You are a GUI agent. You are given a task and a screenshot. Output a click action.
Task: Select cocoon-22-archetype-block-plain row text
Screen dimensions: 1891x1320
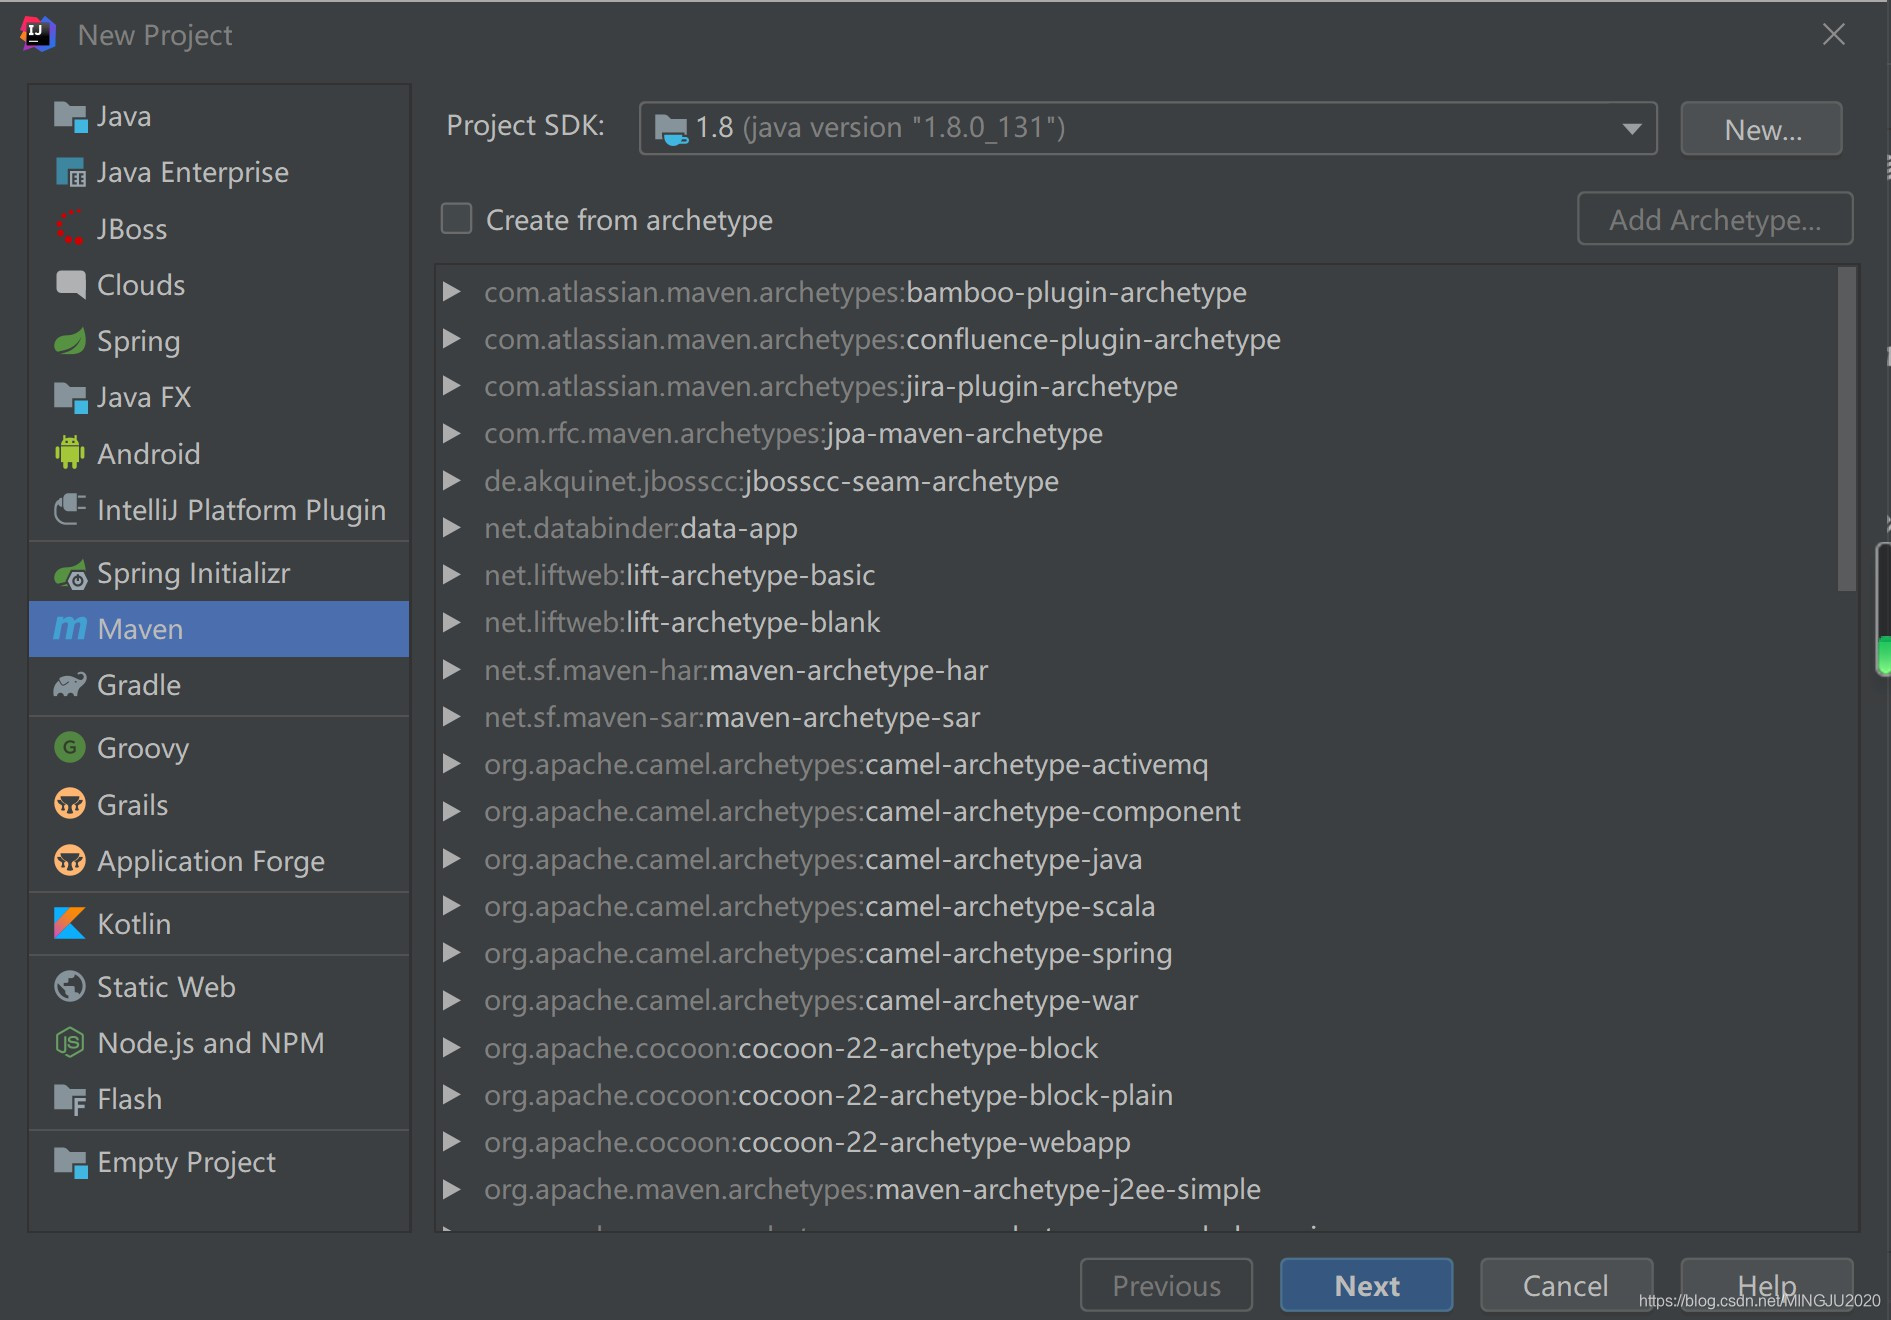click(x=828, y=1095)
